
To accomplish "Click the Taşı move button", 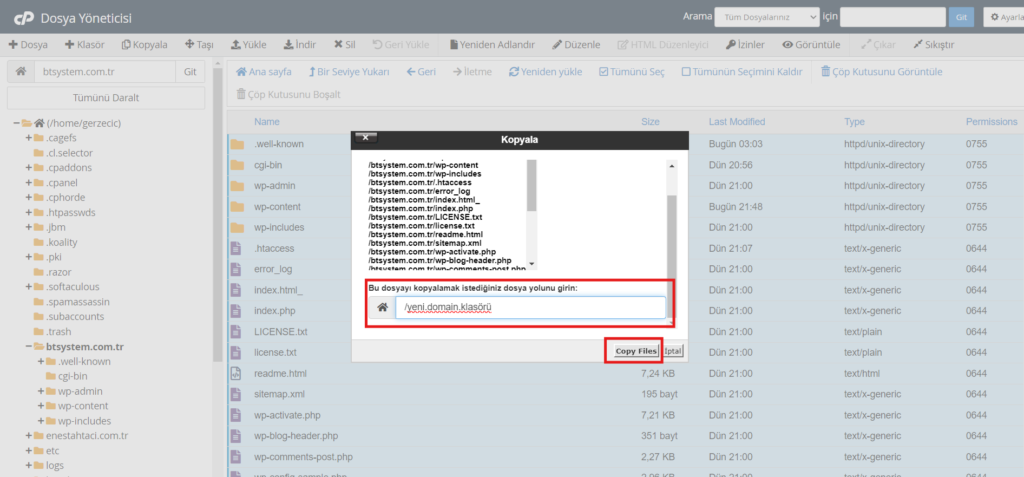I will click(x=200, y=44).
